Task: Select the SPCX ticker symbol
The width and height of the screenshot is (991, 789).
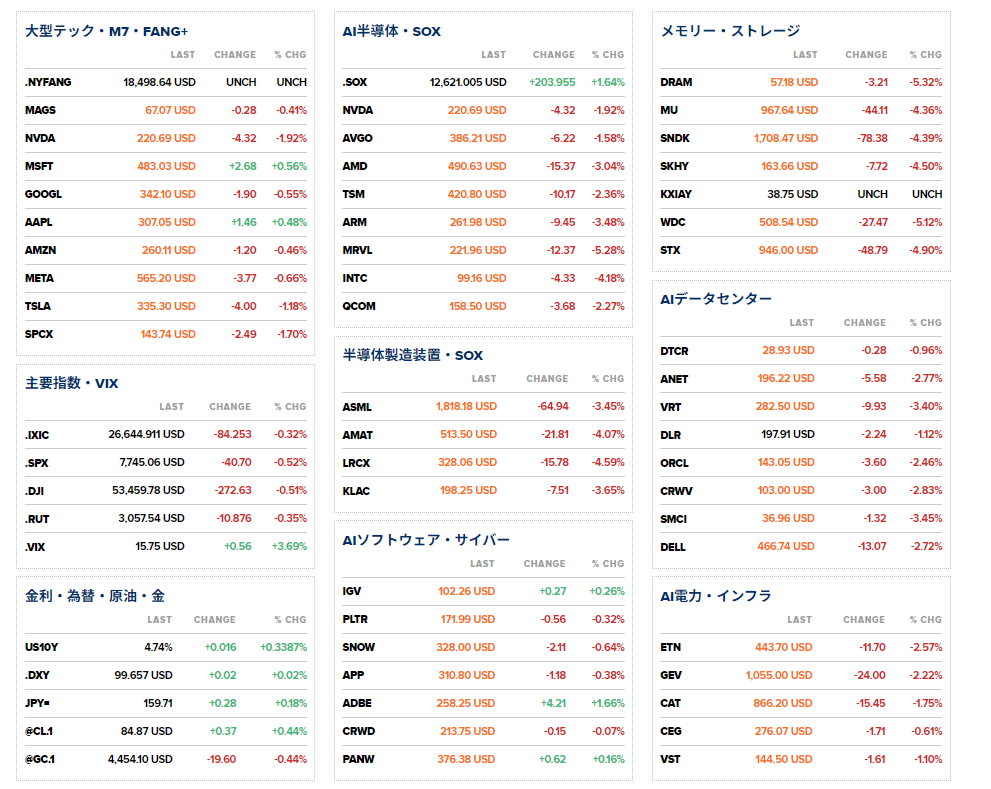Action: [39, 334]
